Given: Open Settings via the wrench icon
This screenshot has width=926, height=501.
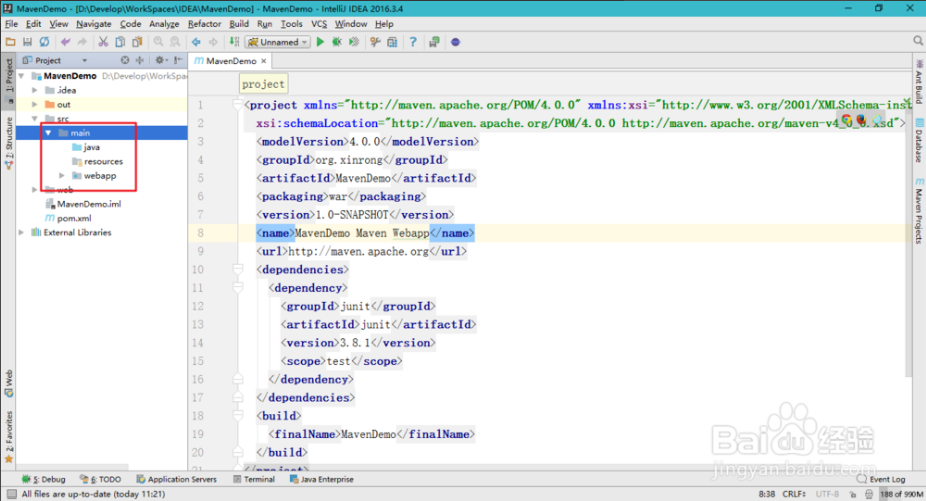Looking at the screenshot, I should tap(375, 42).
